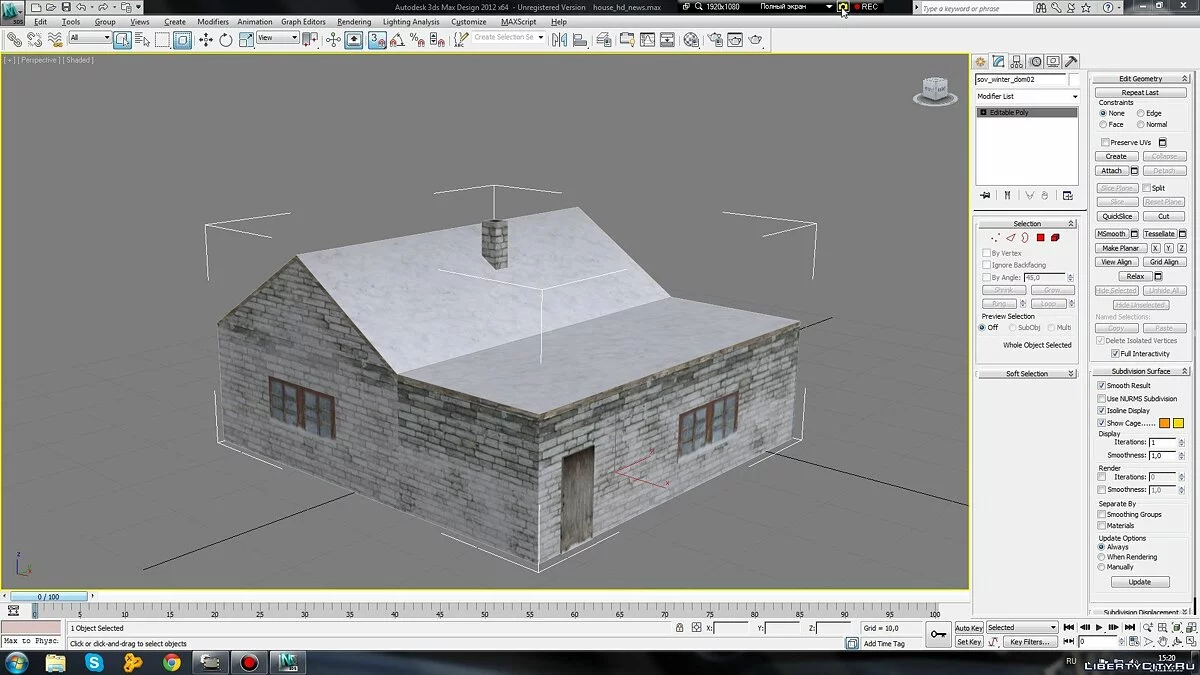Click the QuickSlice button

(1117, 216)
